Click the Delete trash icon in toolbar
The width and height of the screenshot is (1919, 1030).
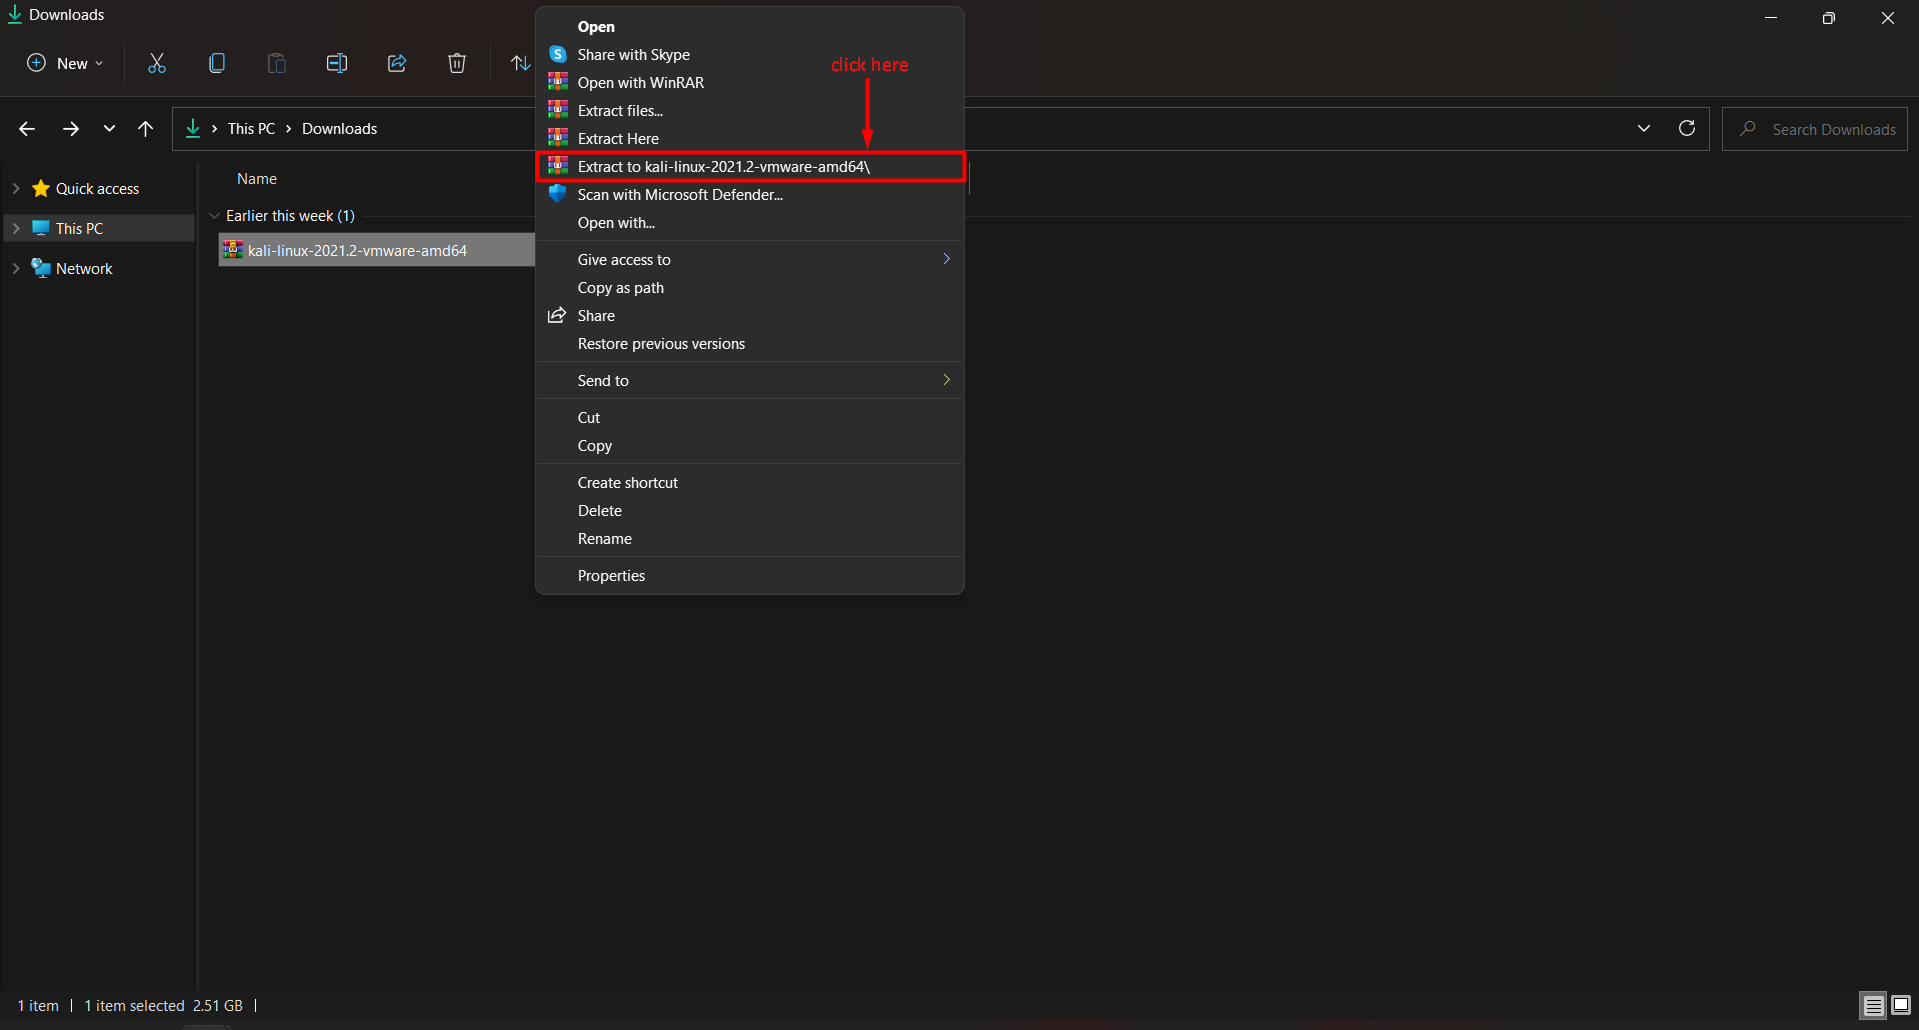click(x=457, y=63)
